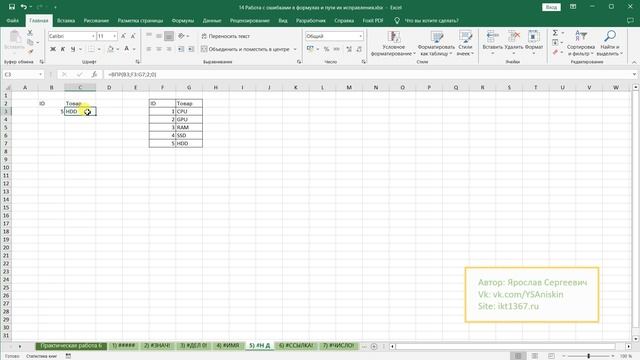Open Разметка страницы tab
Screen dimensions: 640x360
[x=140, y=20]
